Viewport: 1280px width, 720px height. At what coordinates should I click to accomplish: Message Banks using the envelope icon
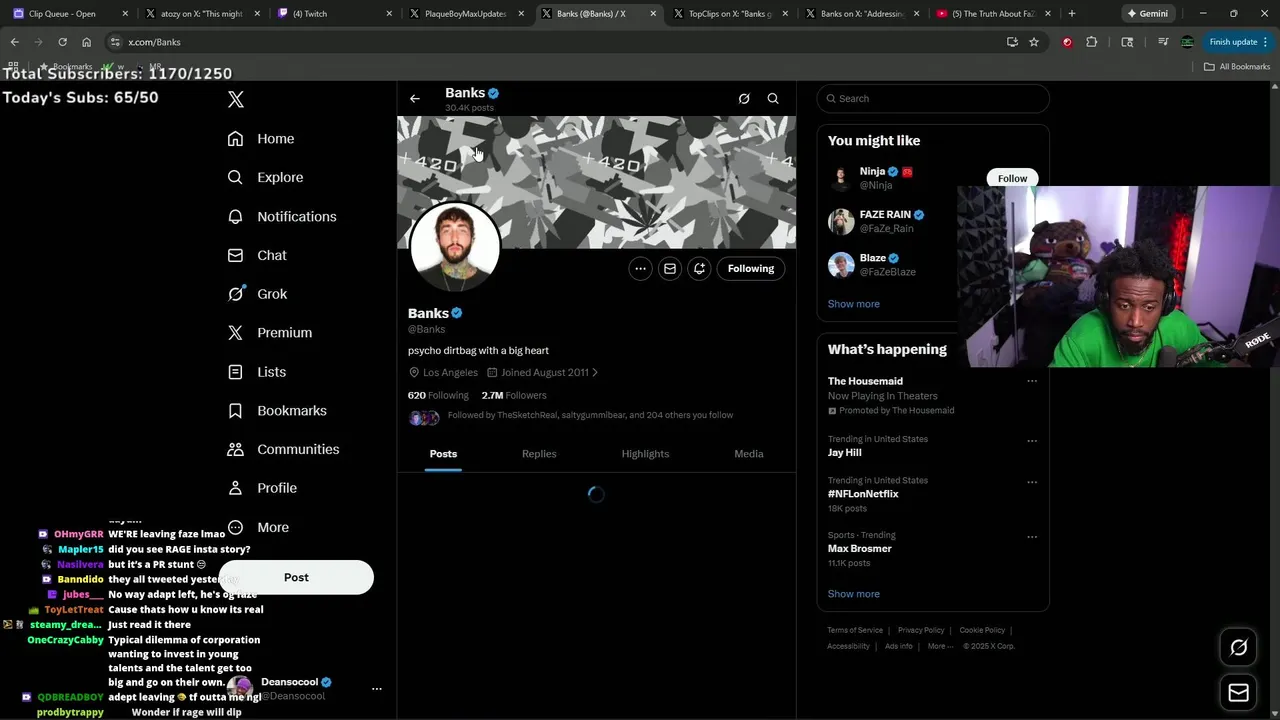pyautogui.click(x=670, y=268)
